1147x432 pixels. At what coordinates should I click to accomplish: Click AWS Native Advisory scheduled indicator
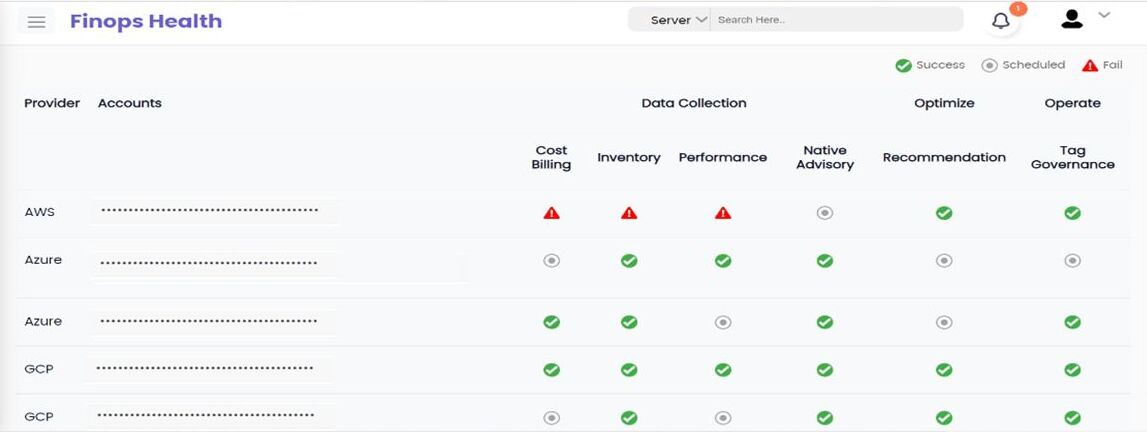tap(824, 213)
